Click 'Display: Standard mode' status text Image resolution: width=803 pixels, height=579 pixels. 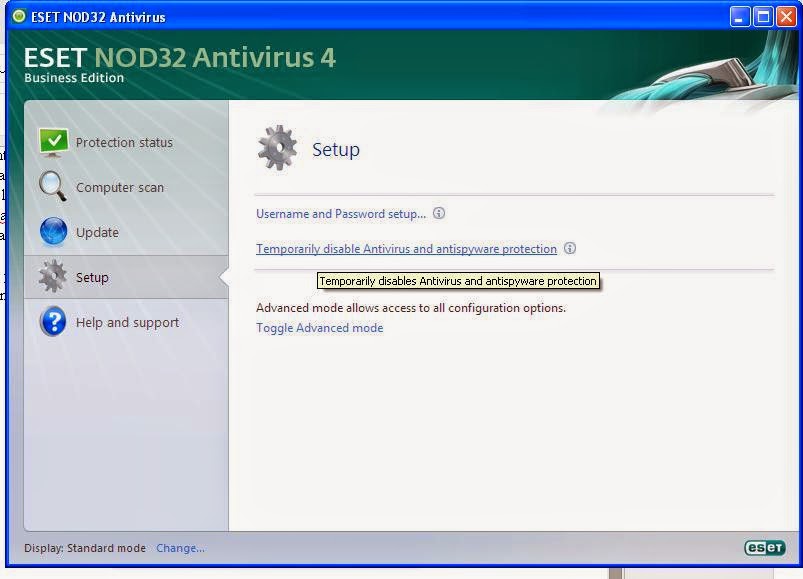85,548
